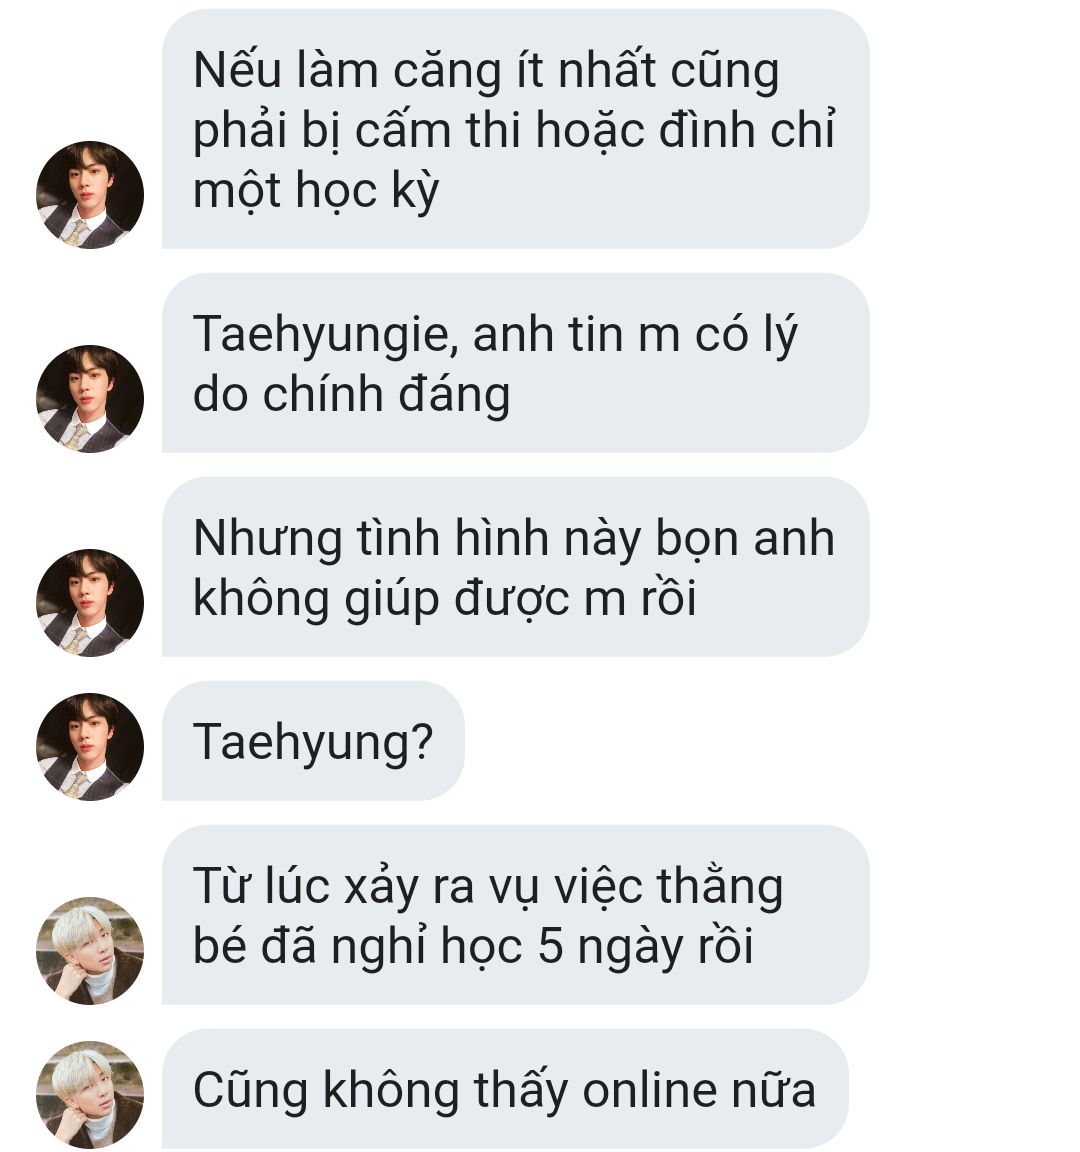Click the 'Từ lúc xảy ra vụ việc' message
This screenshot has height=1152, width=1080.
[516, 915]
